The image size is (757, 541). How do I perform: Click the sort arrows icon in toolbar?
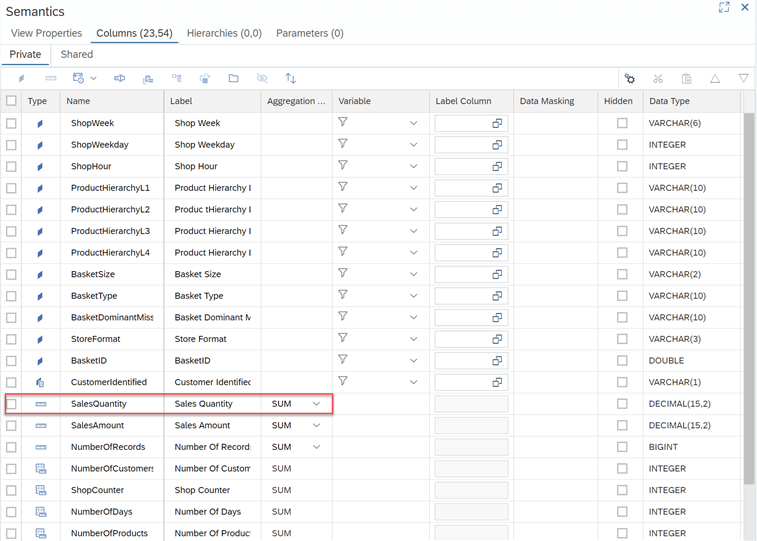(x=290, y=78)
